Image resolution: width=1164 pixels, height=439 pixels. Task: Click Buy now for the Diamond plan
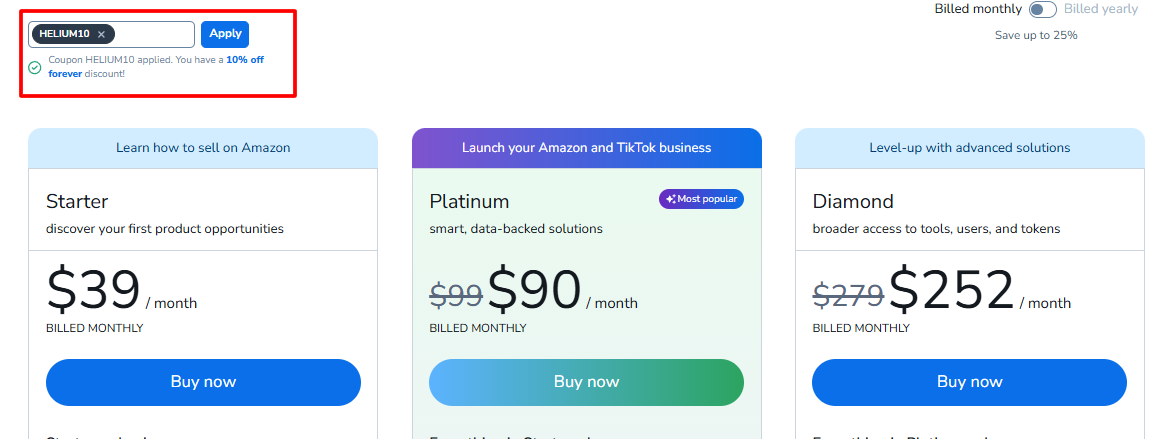969,382
